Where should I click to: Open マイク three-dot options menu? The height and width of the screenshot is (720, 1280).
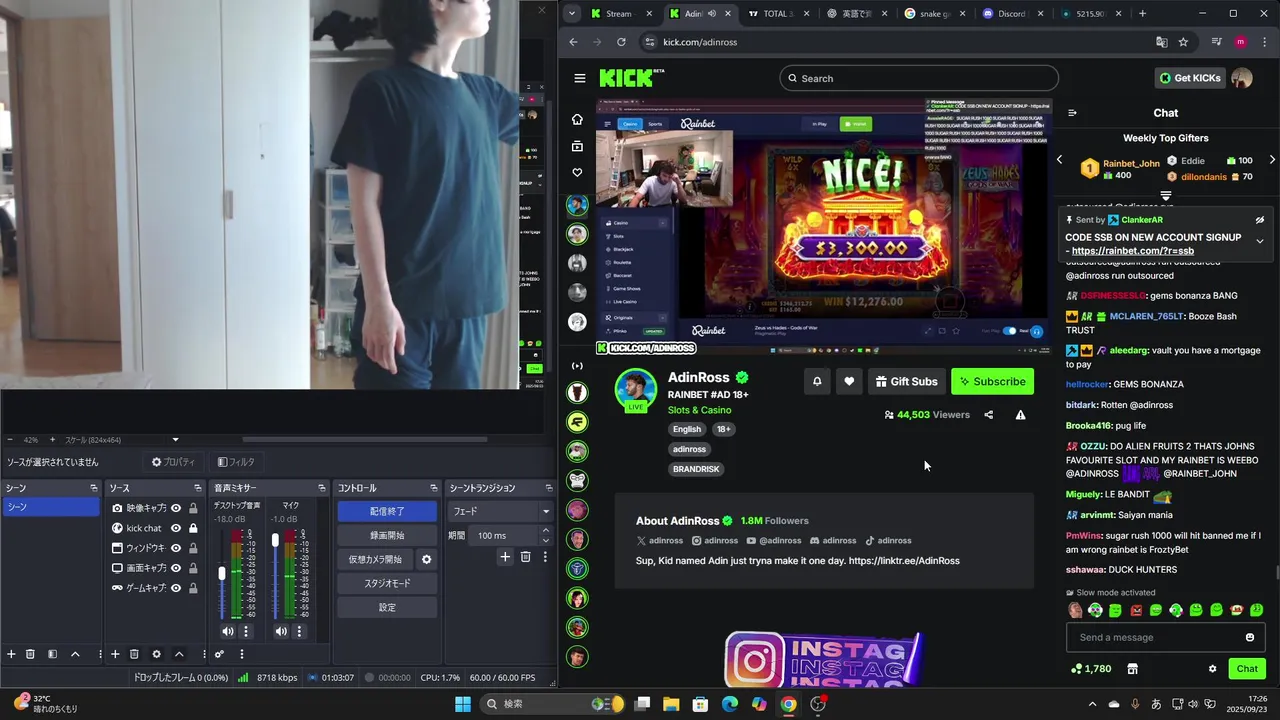(299, 631)
